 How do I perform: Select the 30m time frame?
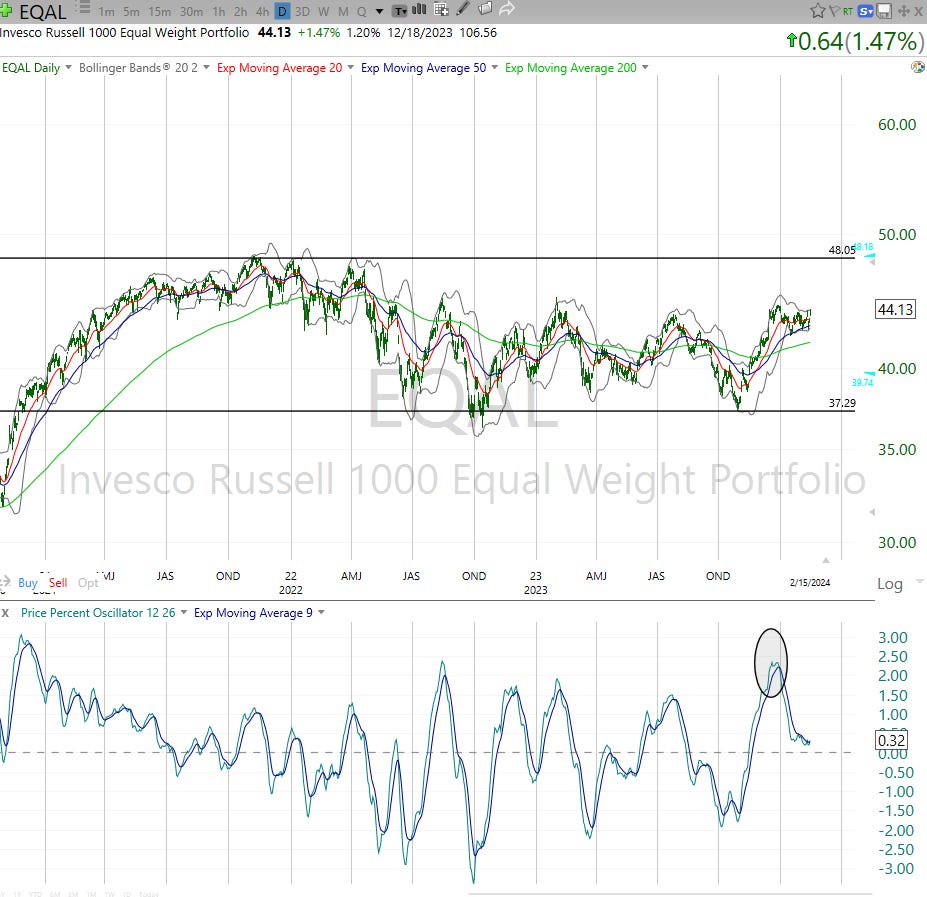click(x=191, y=11)
